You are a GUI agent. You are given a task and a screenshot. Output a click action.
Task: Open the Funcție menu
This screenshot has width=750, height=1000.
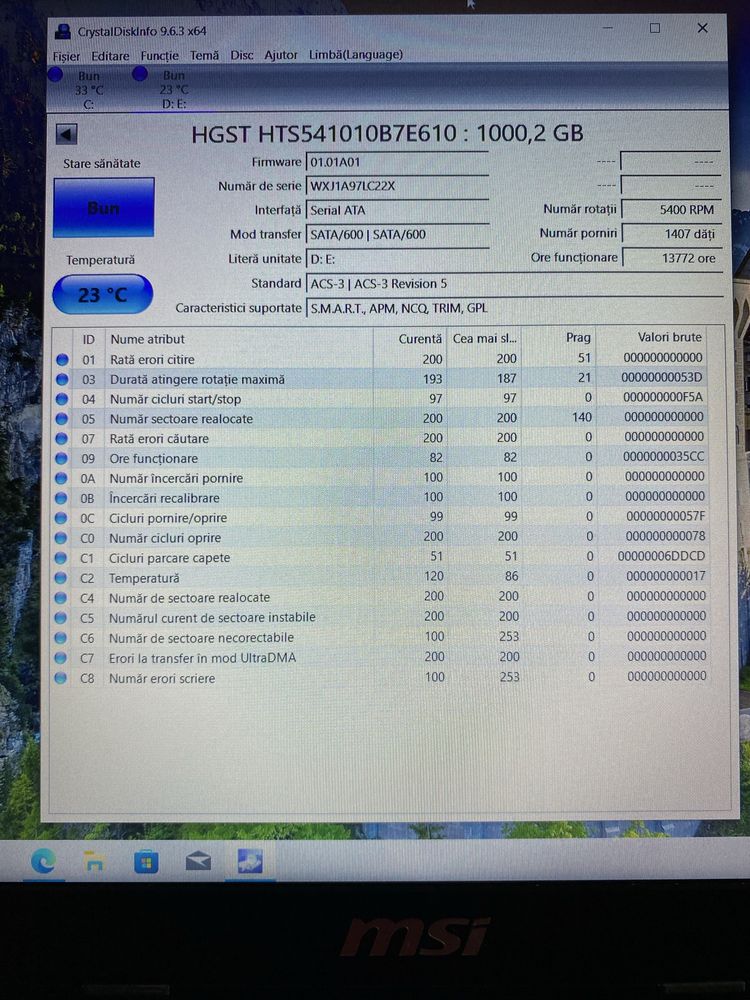pyautogui.click(x=159, y=56)
